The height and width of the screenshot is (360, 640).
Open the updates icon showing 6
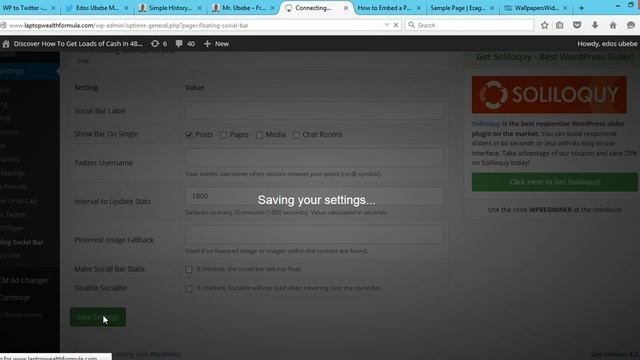pos(159,44)
